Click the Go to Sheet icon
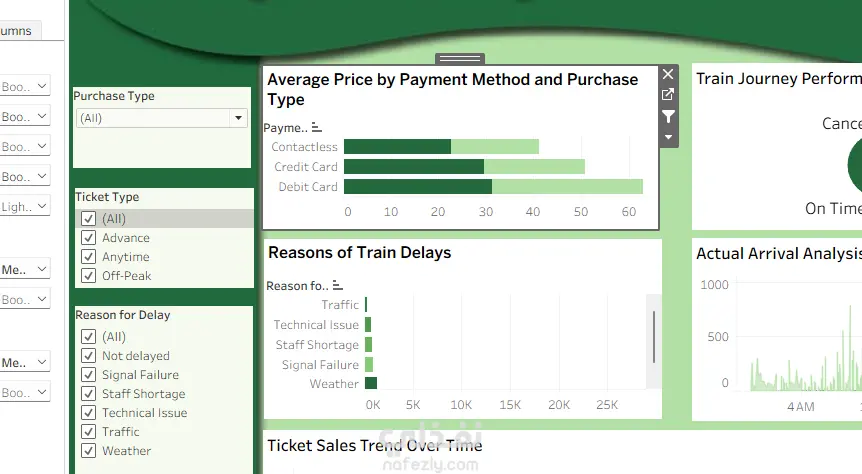 pyautogui.click(x=668, y=95)
